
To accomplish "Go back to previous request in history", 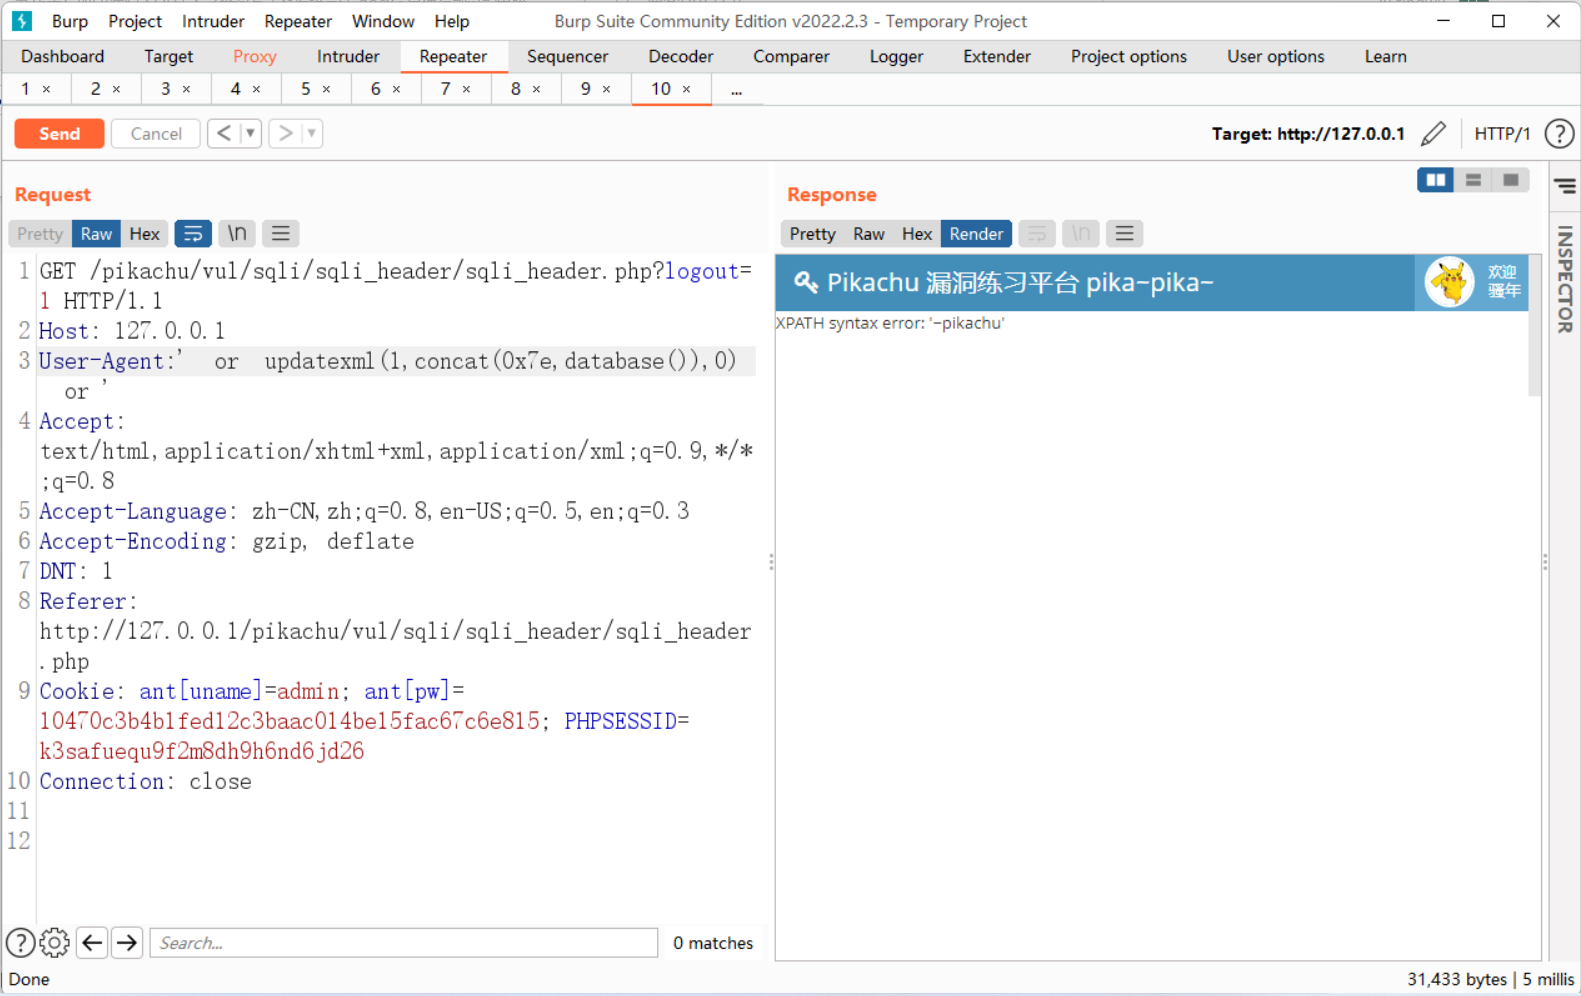I will click(224, 133).
